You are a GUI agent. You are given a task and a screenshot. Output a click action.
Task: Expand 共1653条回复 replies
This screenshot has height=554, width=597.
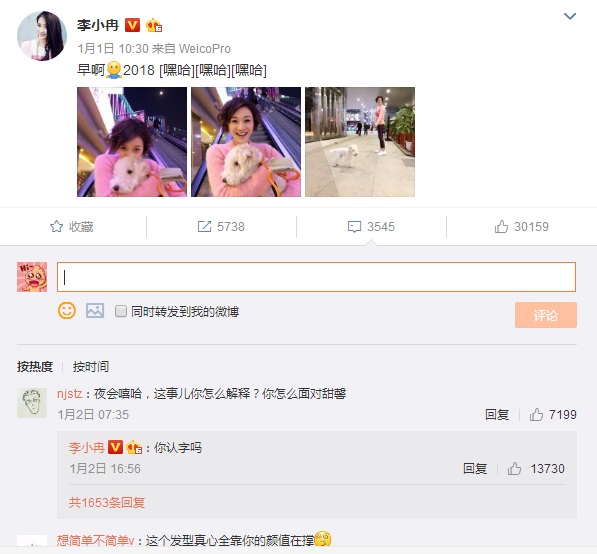tap(107, 503)
